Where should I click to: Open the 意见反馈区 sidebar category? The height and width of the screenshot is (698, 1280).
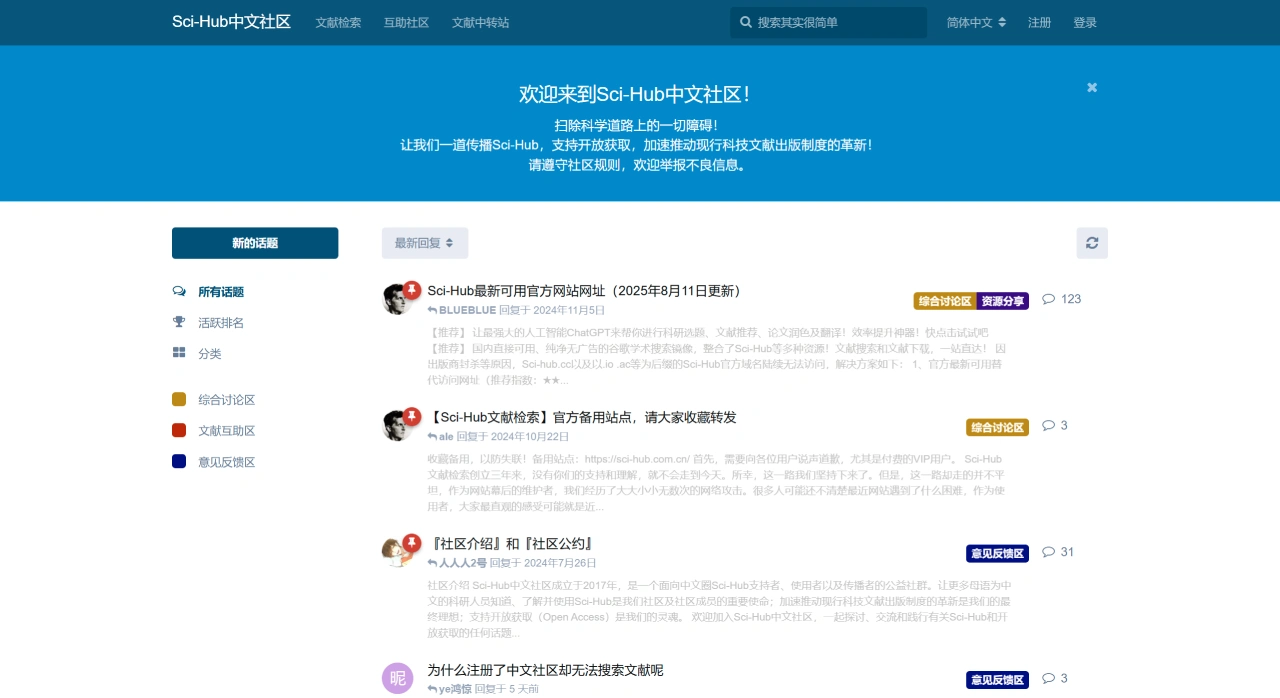227,461
